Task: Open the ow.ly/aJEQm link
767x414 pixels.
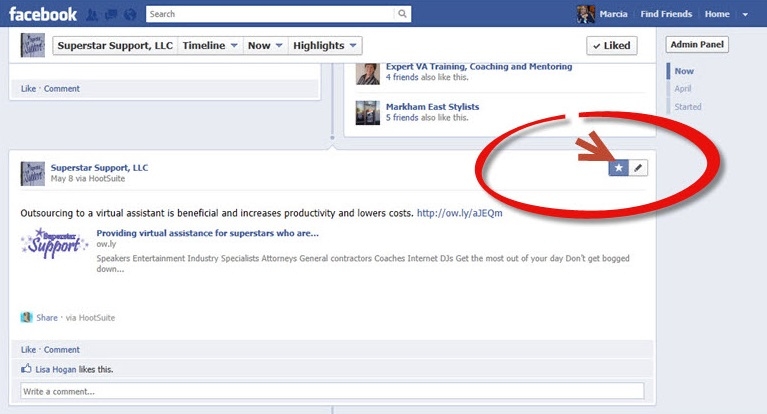Action: pos(459,213)
